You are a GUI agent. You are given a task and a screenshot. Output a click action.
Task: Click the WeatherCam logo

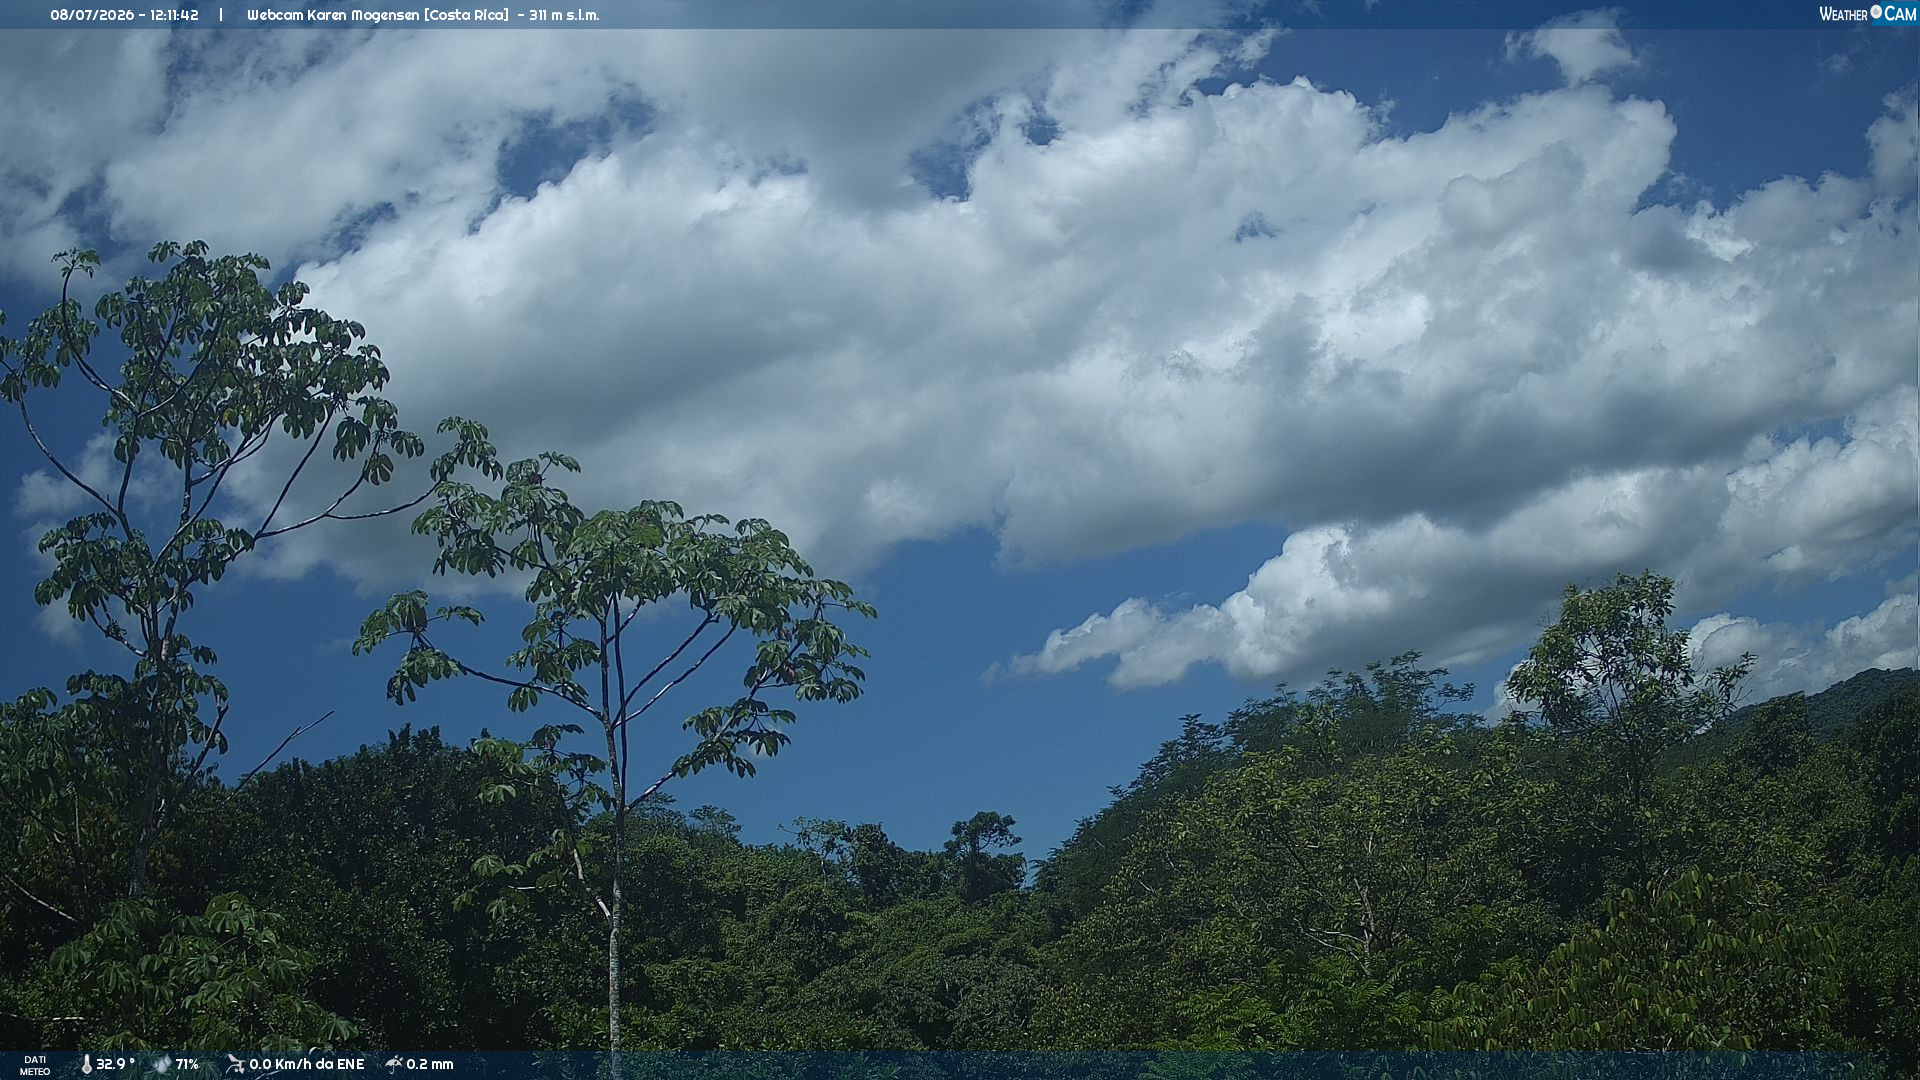(1867, 14)
